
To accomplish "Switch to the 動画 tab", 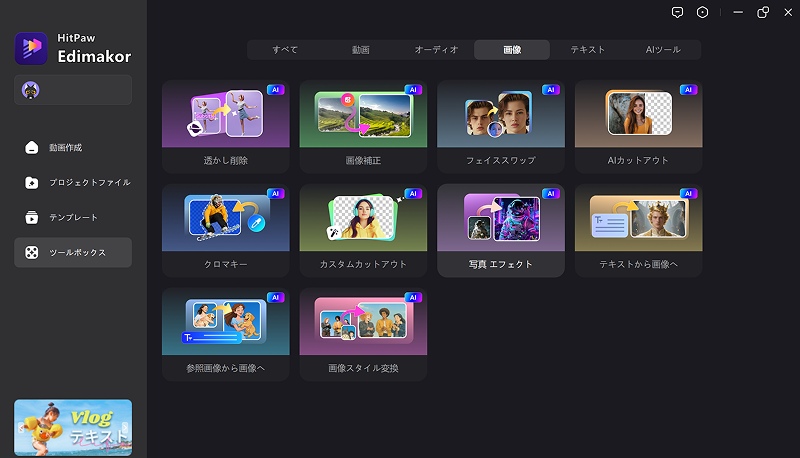I will coord(360,49).
